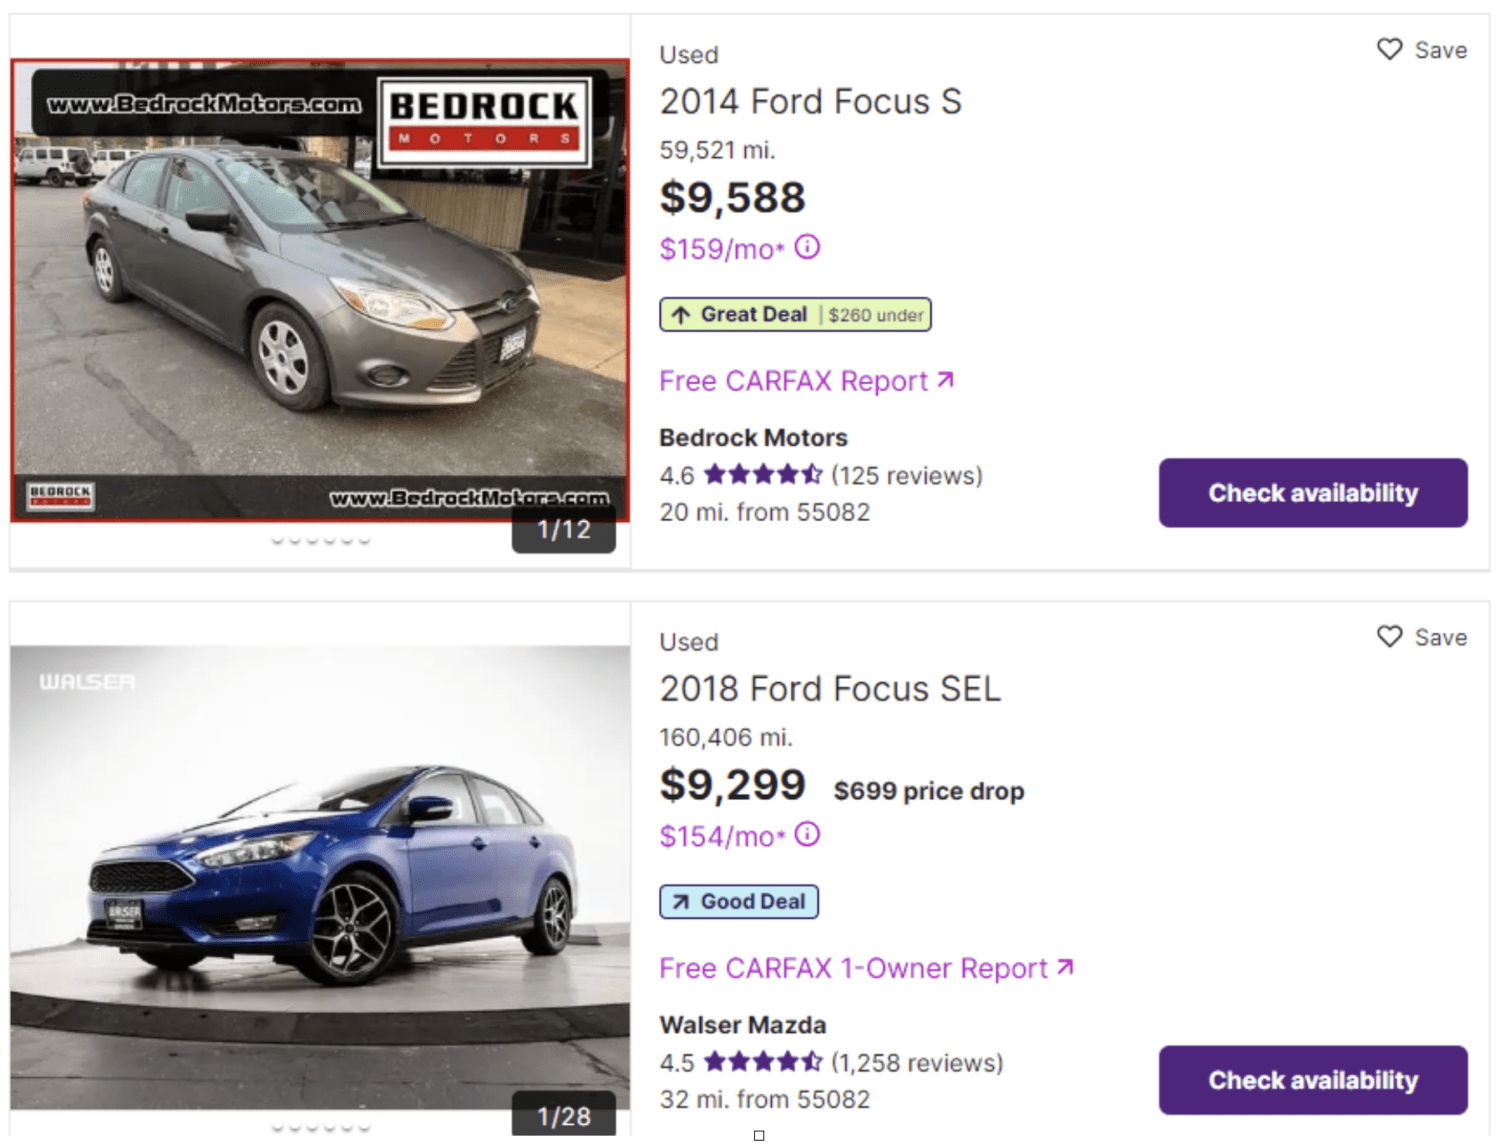The image size is (1500, 1144).
Task: View the gray Ford Focus photo
Action: [x=320, y=290]
